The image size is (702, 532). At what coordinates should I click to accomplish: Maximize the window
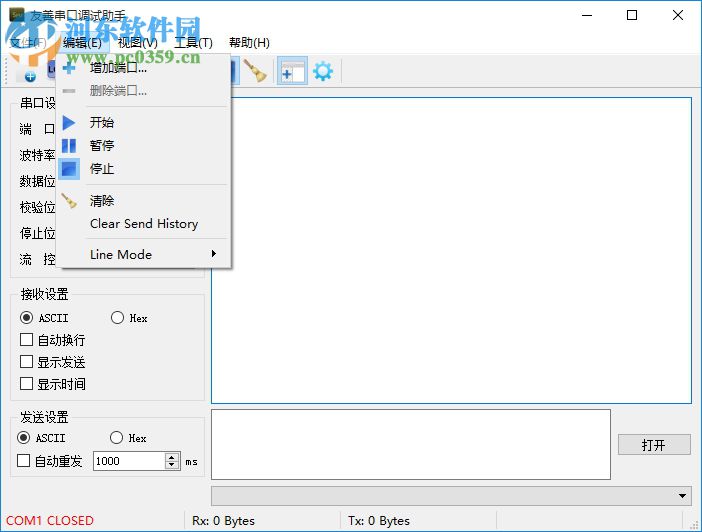pos(632,15)
